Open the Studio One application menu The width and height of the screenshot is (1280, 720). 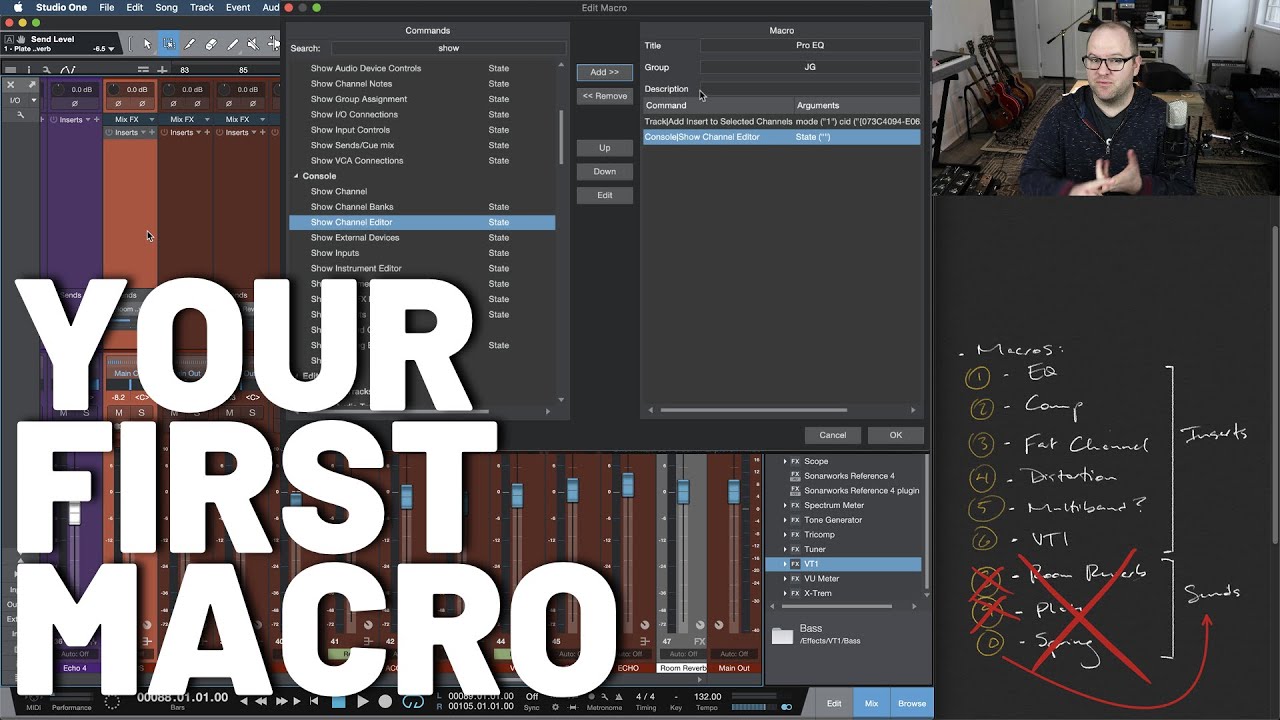pos(61,7)
